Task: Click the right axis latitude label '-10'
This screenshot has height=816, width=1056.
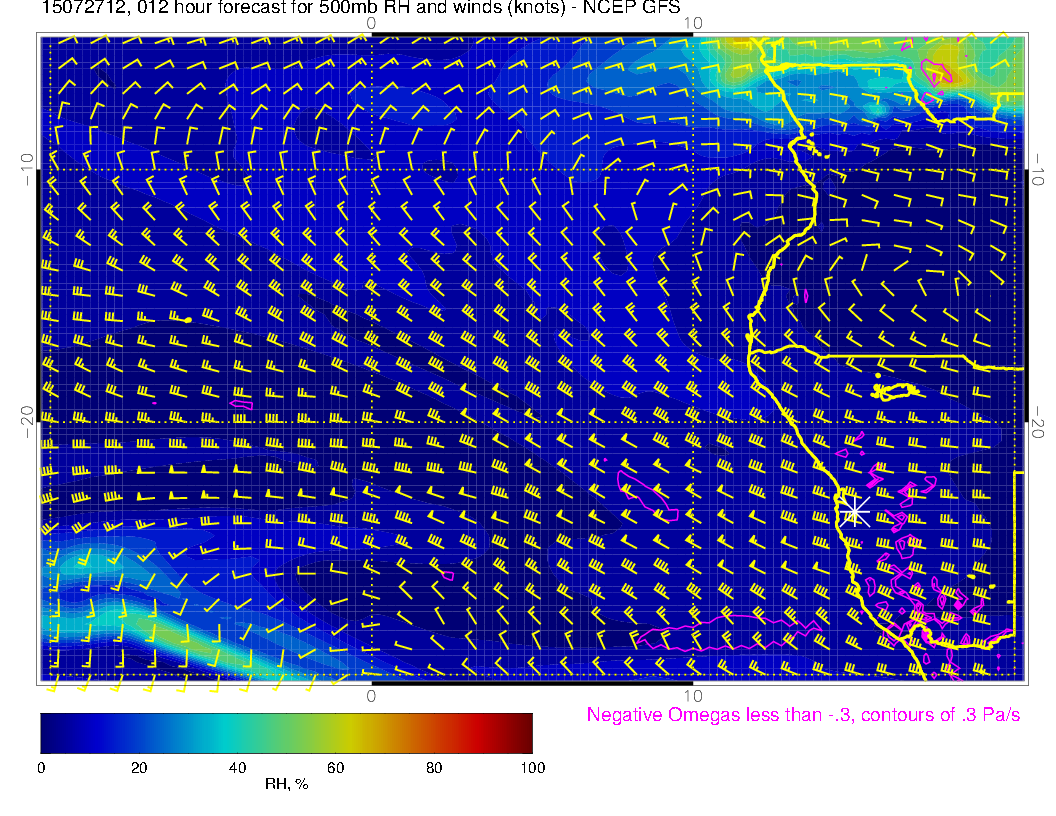Action: (1037, 170)
